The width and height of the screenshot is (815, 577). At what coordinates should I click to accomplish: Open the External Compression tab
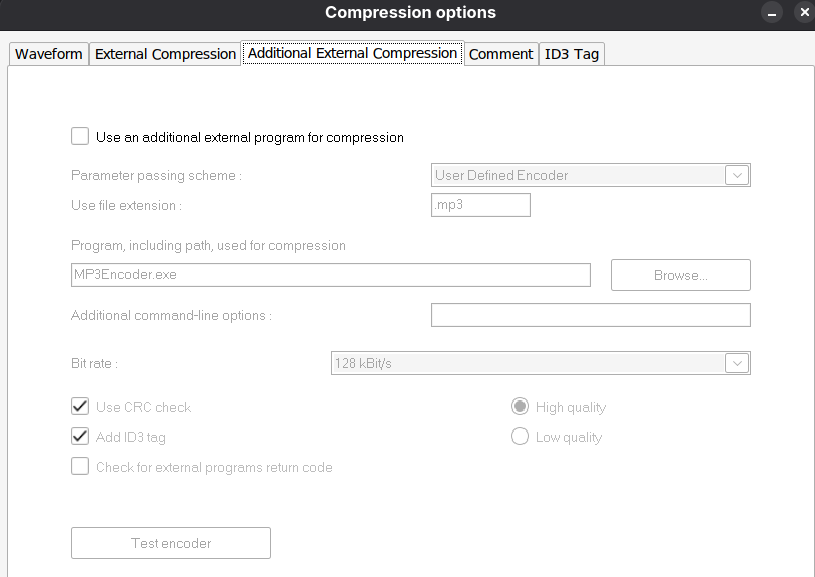click(x=165, y=54)
